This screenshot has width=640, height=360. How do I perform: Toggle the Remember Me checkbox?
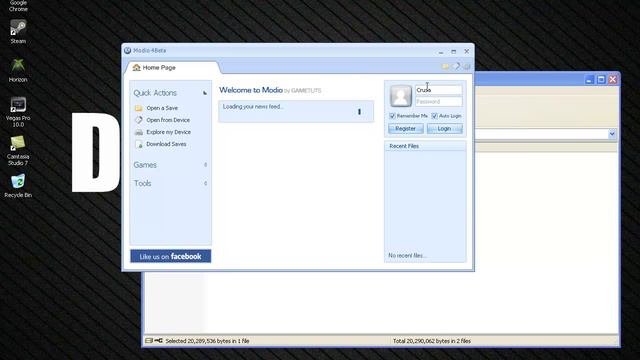pos(392,116)
